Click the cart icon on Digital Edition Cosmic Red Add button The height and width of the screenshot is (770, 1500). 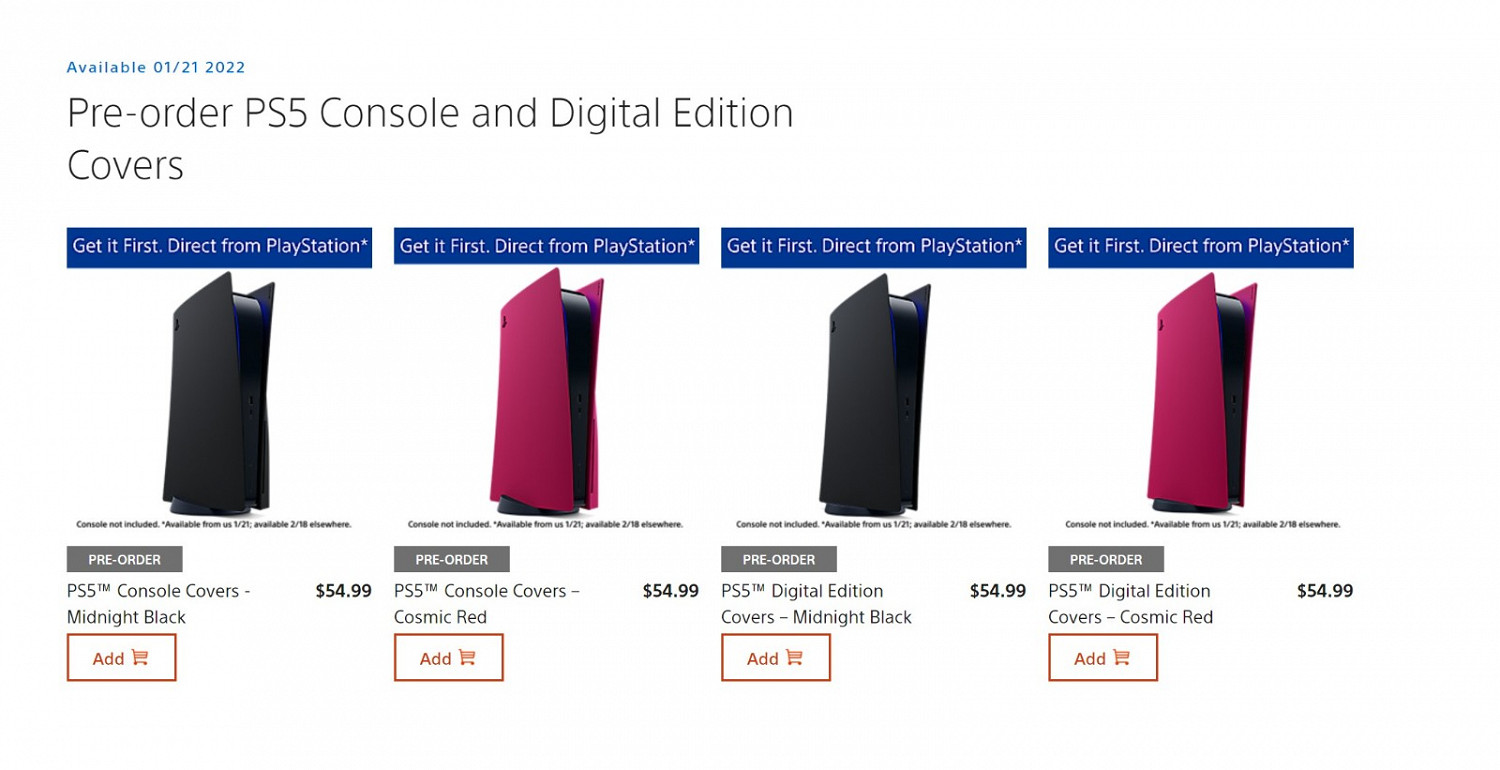point(1122,658)
